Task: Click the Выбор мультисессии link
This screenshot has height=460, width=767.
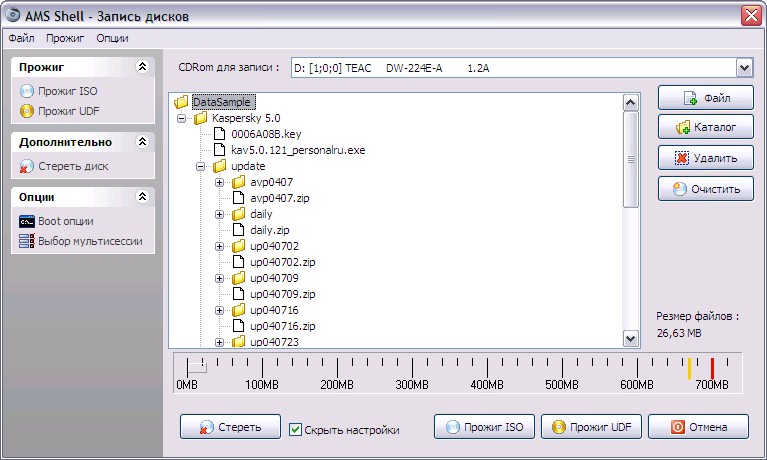Action: click(x=90, y=241)
